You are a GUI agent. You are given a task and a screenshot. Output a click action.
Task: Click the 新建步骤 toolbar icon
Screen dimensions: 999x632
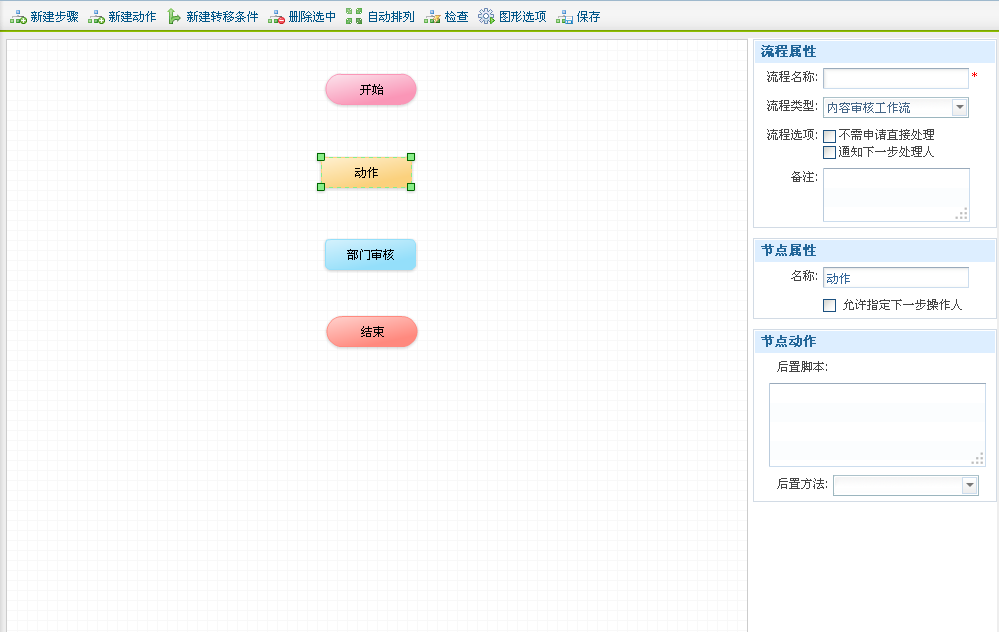click(18, 17)
